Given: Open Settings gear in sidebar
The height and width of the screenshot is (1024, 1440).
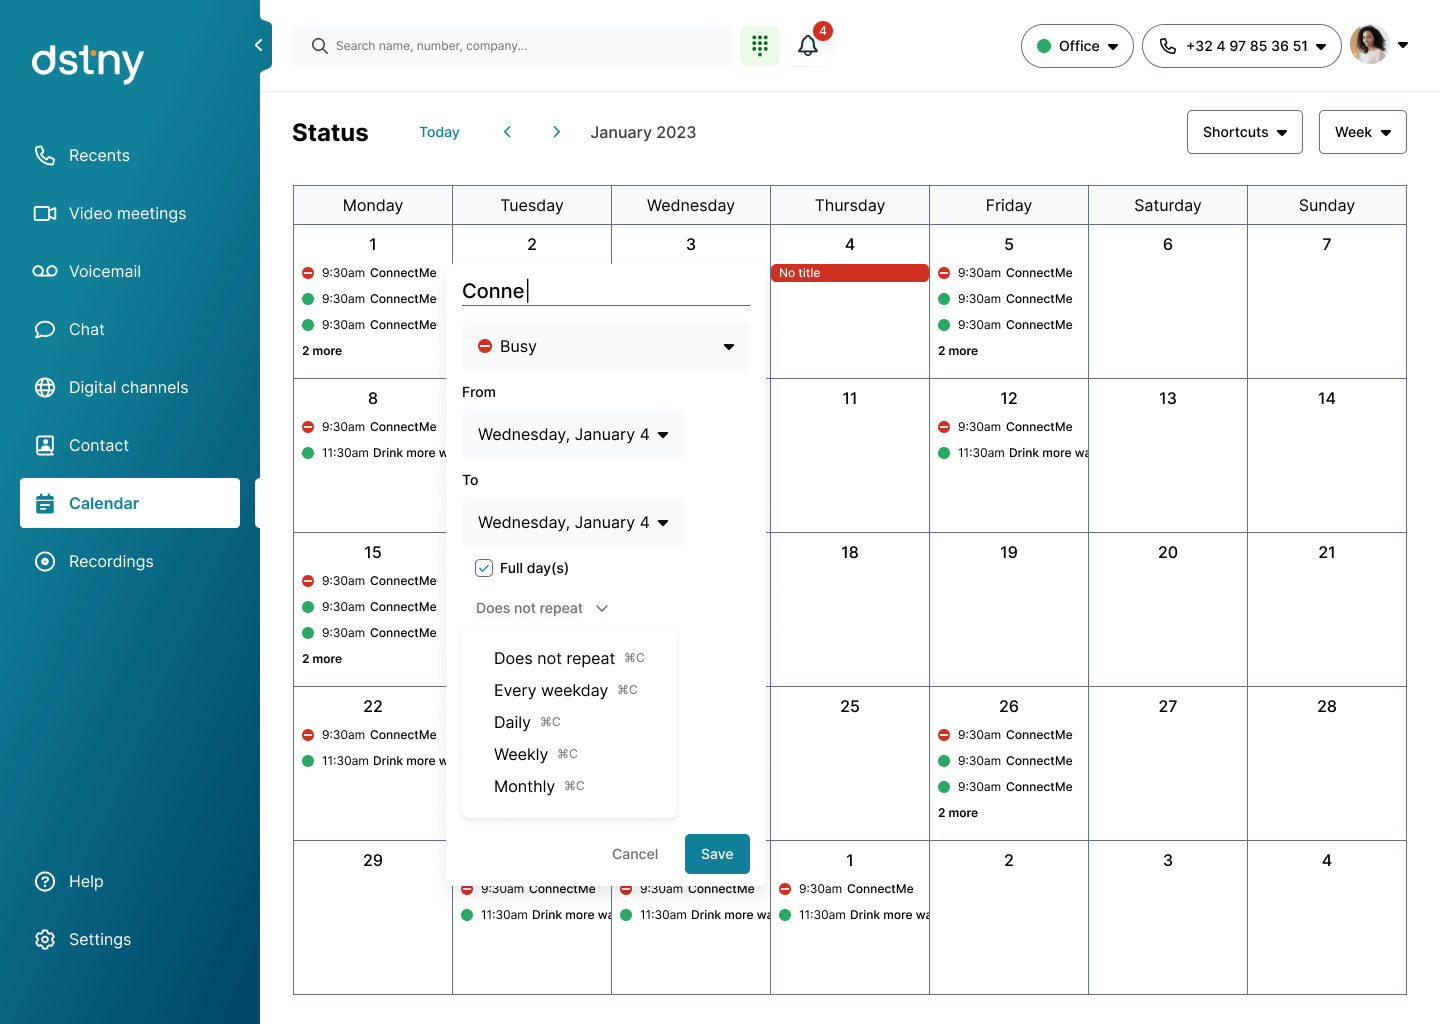Looking at the screenshot, I should (99, 939).
